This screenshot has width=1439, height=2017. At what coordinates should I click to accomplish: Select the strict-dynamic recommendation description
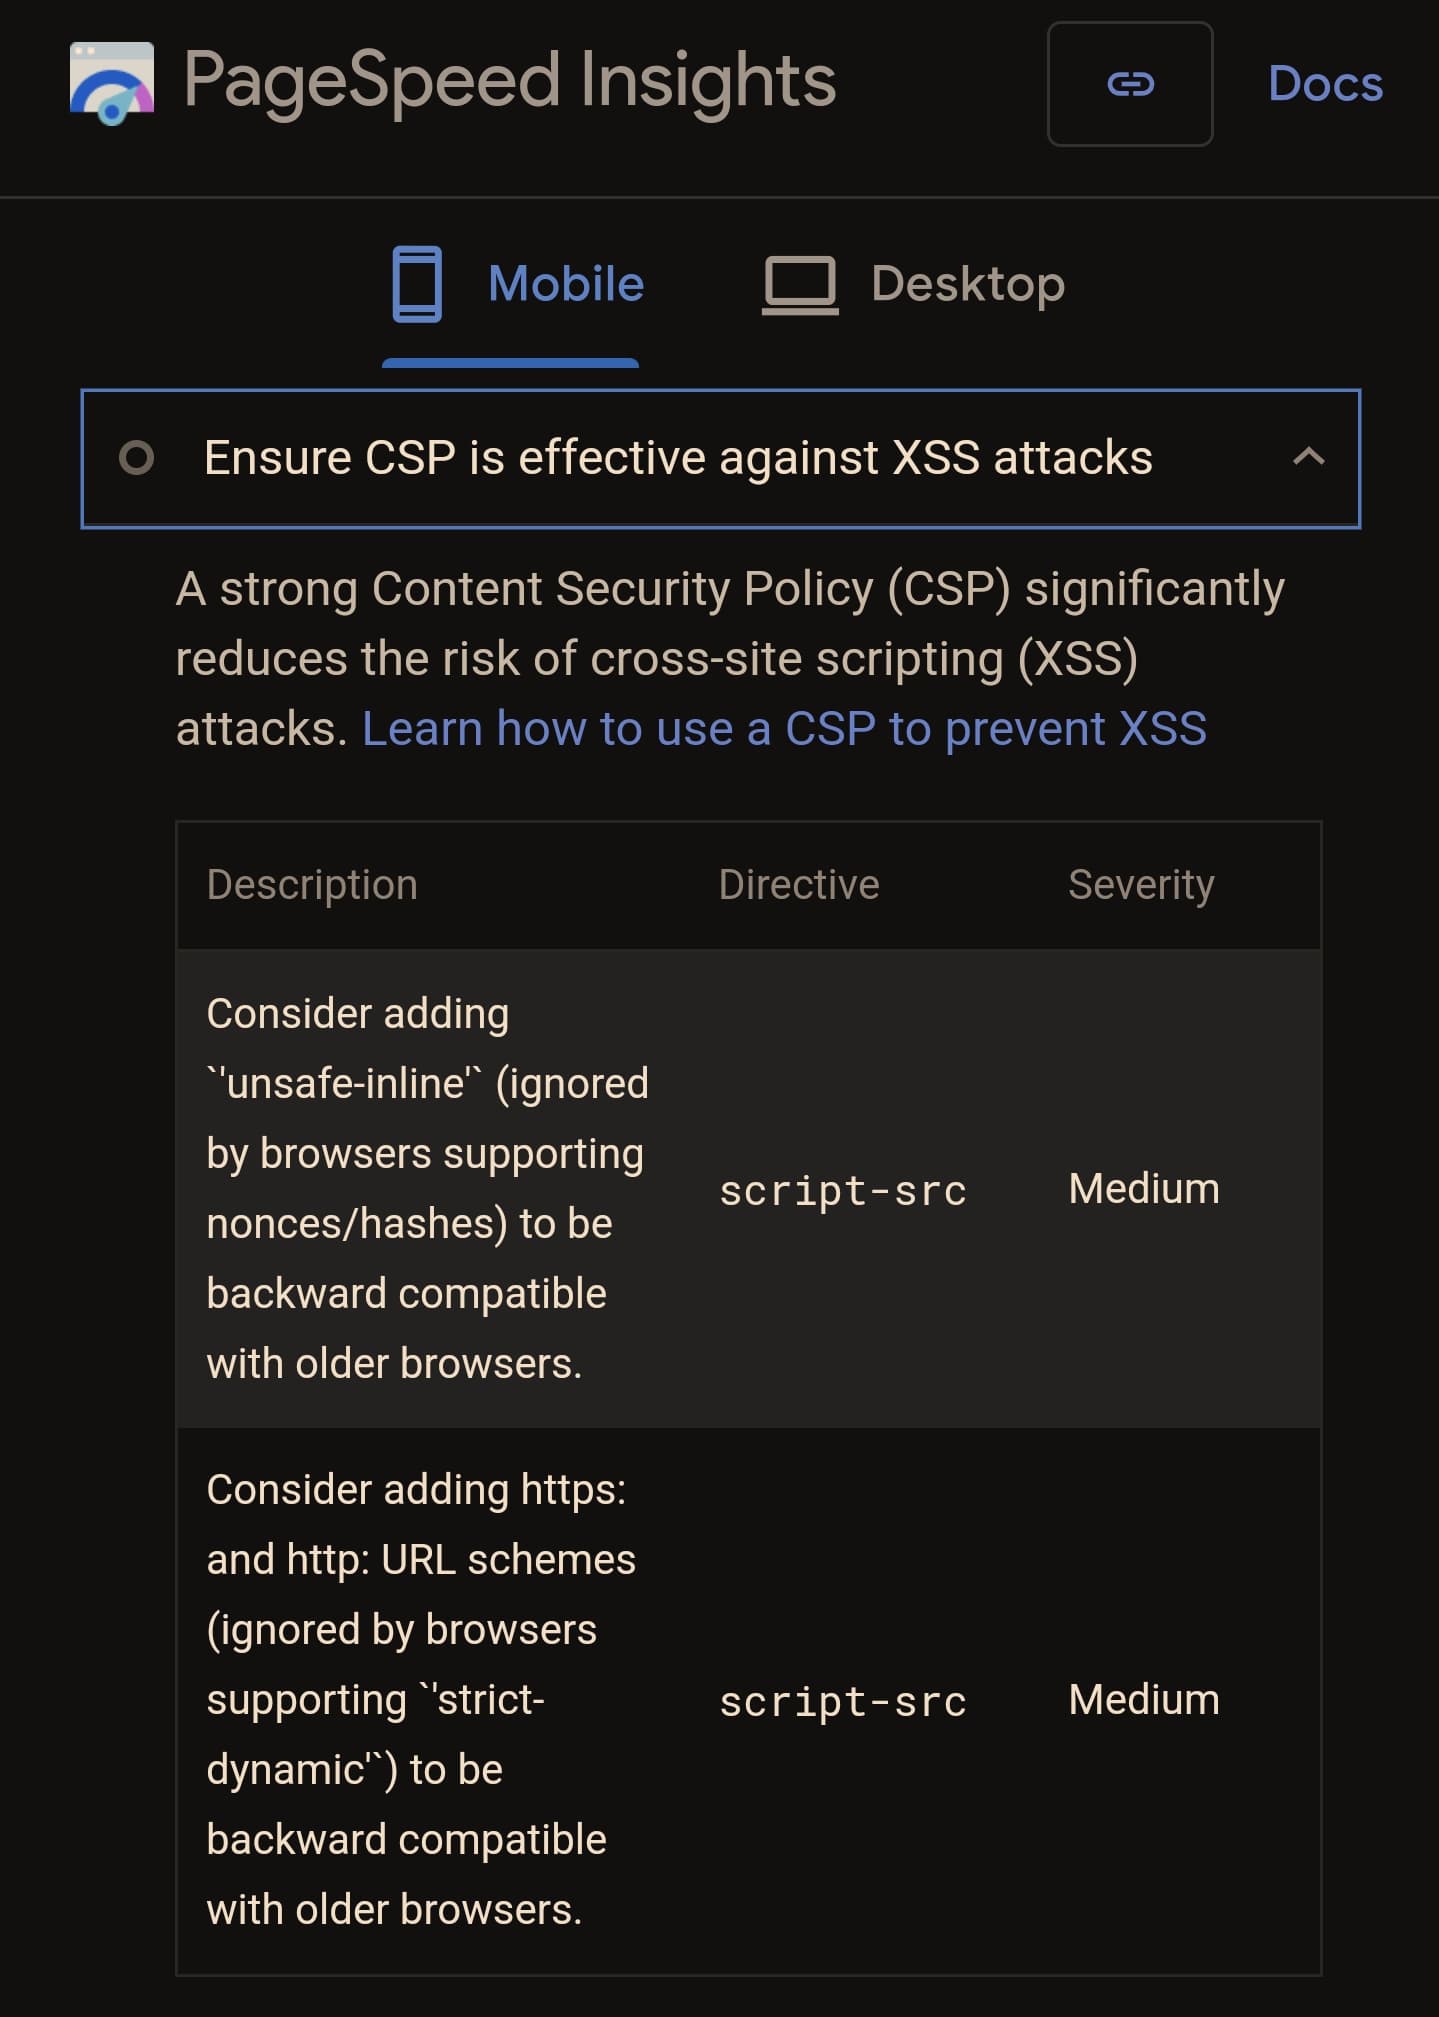tap(421, 1700)
